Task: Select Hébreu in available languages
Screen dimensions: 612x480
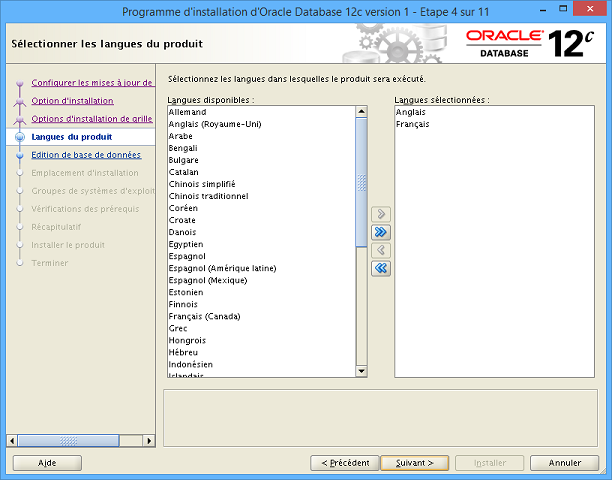Action: tap(262, 352)
